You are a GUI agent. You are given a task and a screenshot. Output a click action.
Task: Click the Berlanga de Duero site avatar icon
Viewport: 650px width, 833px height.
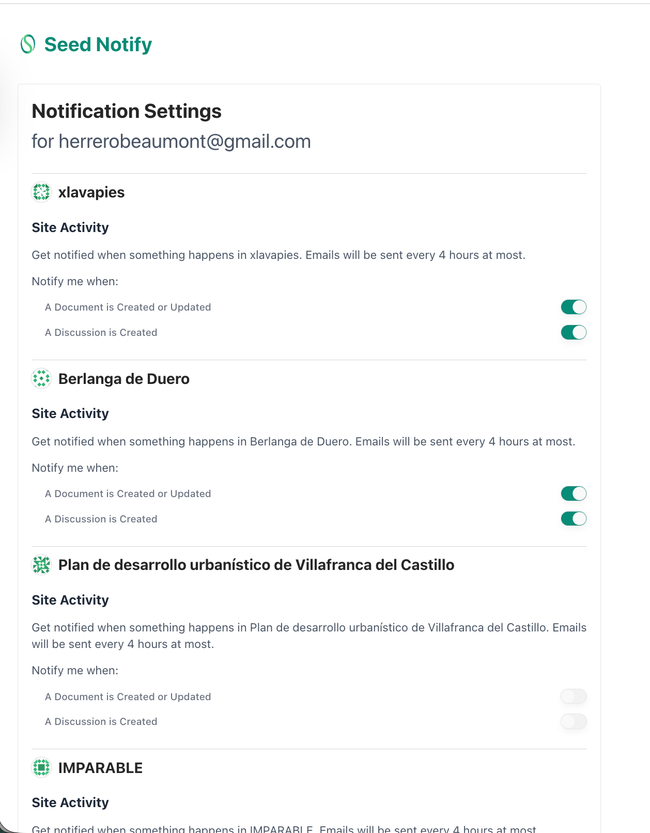[41, 379]
